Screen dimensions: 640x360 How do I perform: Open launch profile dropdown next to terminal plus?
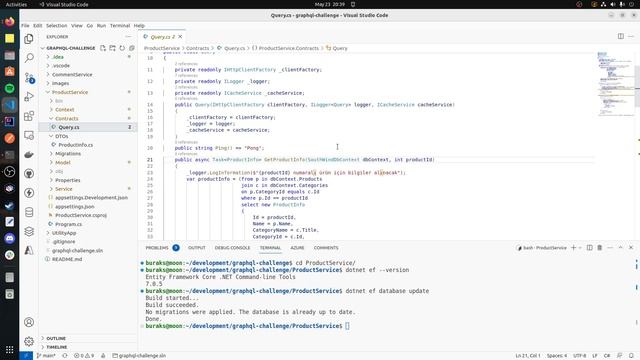pos(580,248)
